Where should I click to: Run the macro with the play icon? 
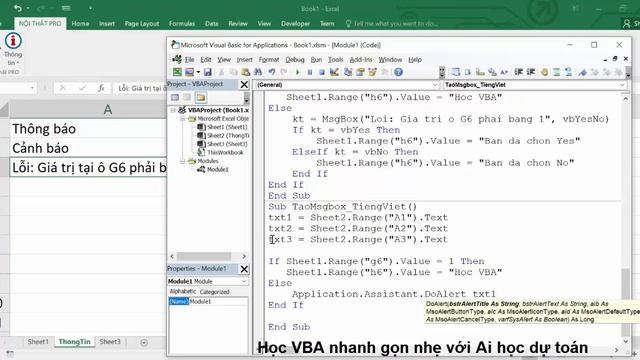point(297,72)
